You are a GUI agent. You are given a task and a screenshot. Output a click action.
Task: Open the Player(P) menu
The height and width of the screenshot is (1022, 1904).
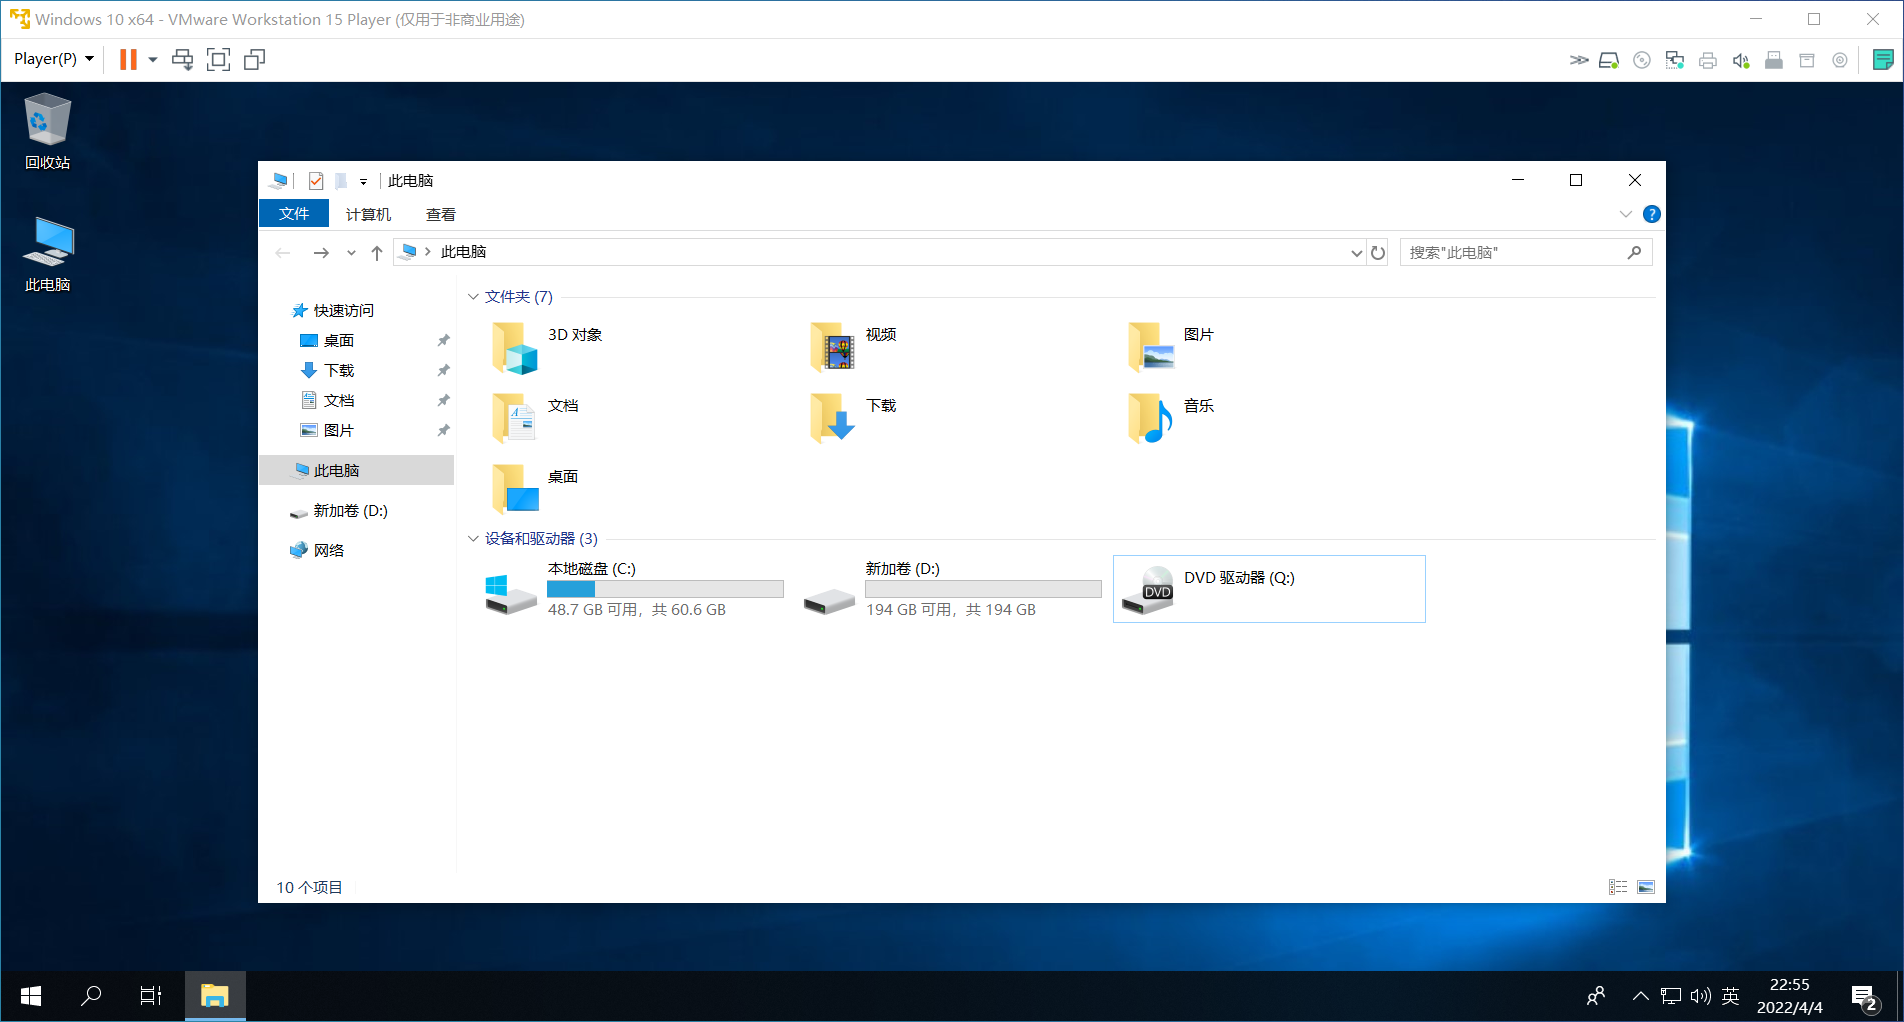pos(54,59)
